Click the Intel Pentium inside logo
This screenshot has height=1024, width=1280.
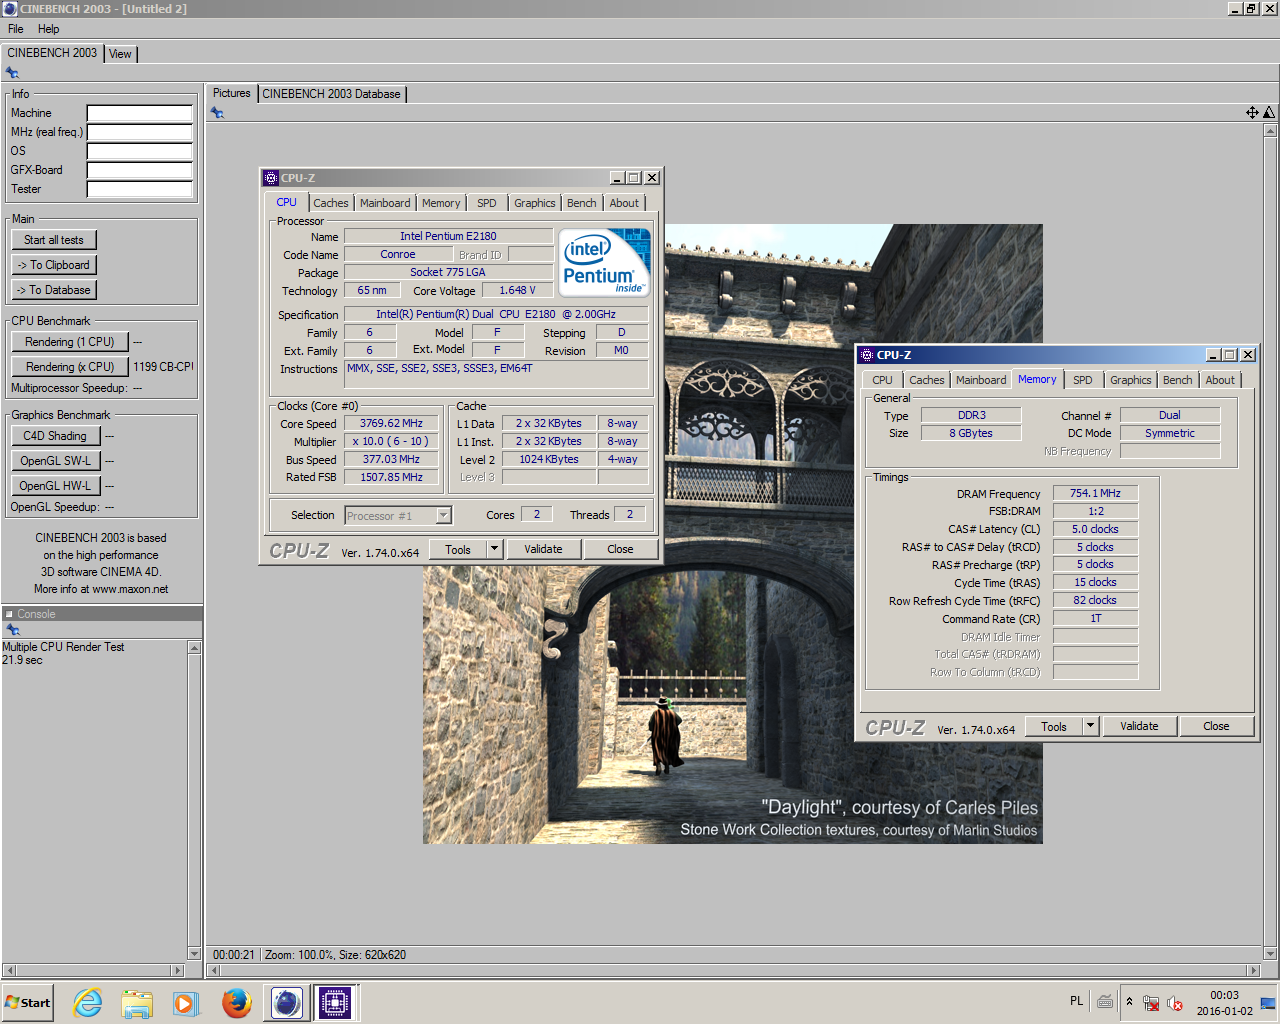click(x=605, y=263)
